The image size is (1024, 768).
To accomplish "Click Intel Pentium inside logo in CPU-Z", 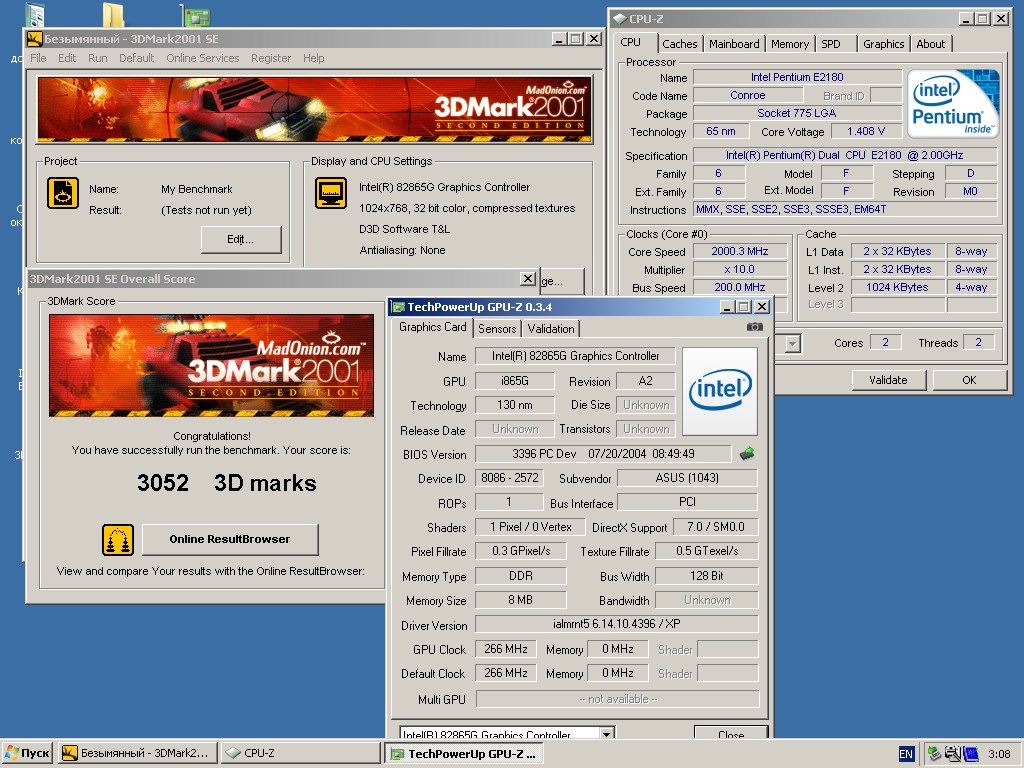I will (953, 103).
